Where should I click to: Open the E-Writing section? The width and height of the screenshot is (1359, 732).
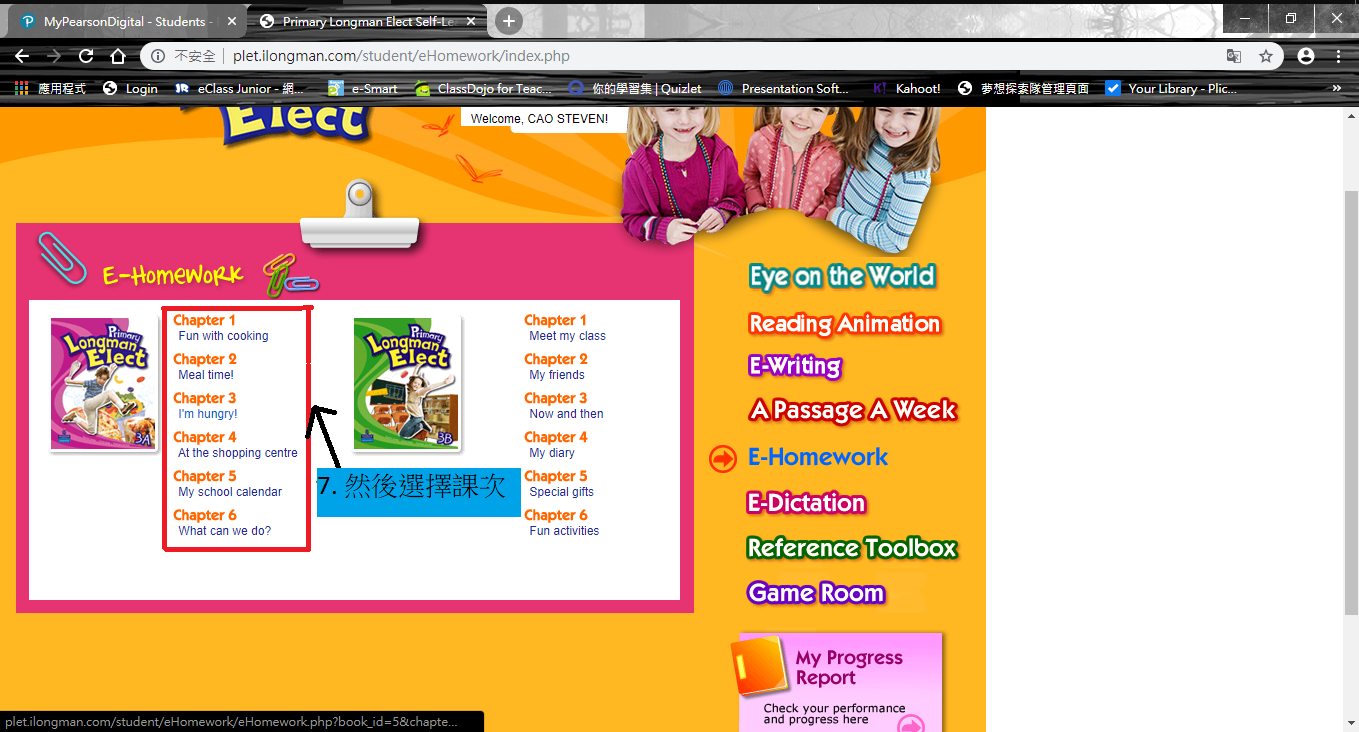pyautogui.click(x=795, y=366)
